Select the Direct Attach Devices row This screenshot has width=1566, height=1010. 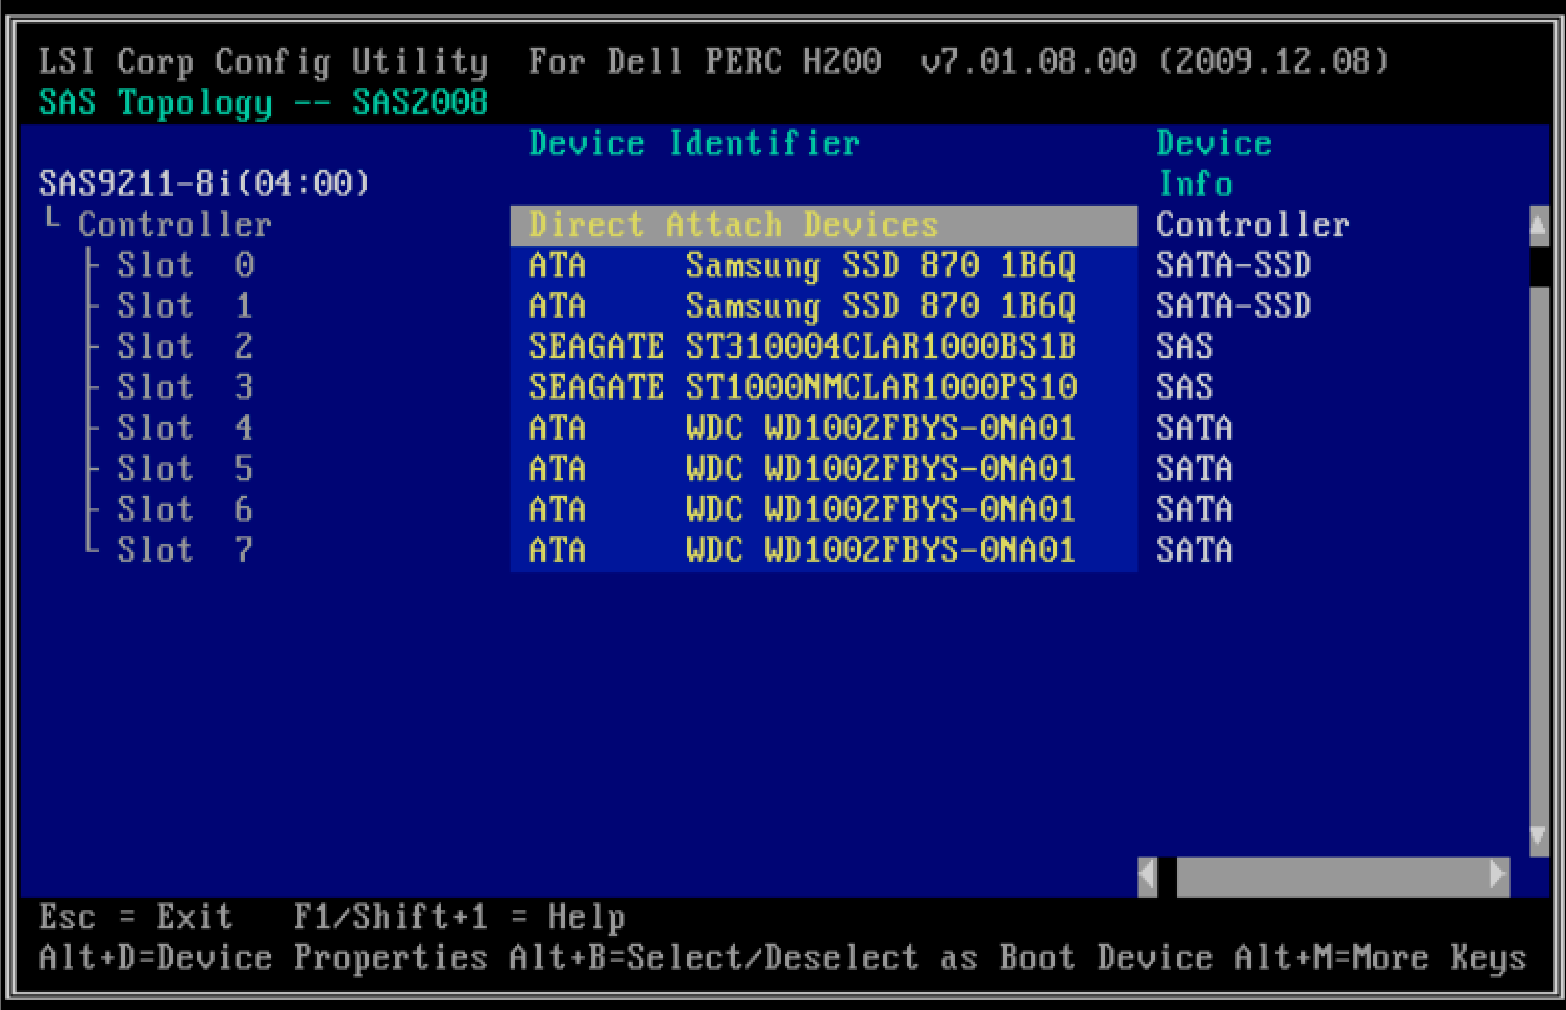click(824, 225)
